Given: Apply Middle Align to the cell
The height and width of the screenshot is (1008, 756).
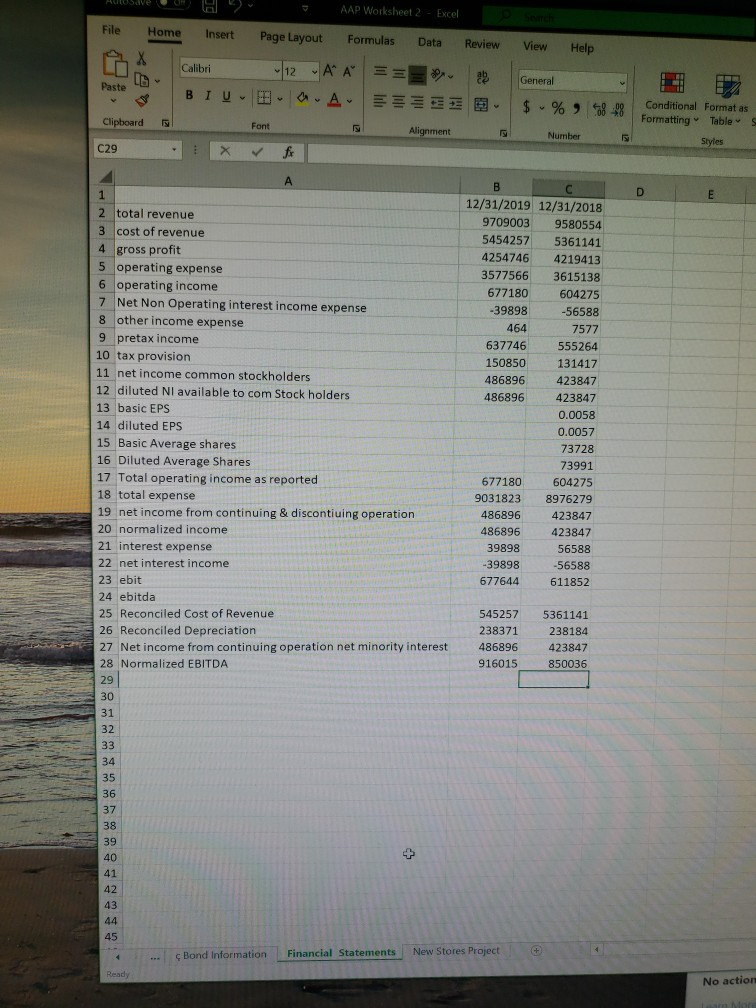Looking at the screenshot, I should [399, 74].
